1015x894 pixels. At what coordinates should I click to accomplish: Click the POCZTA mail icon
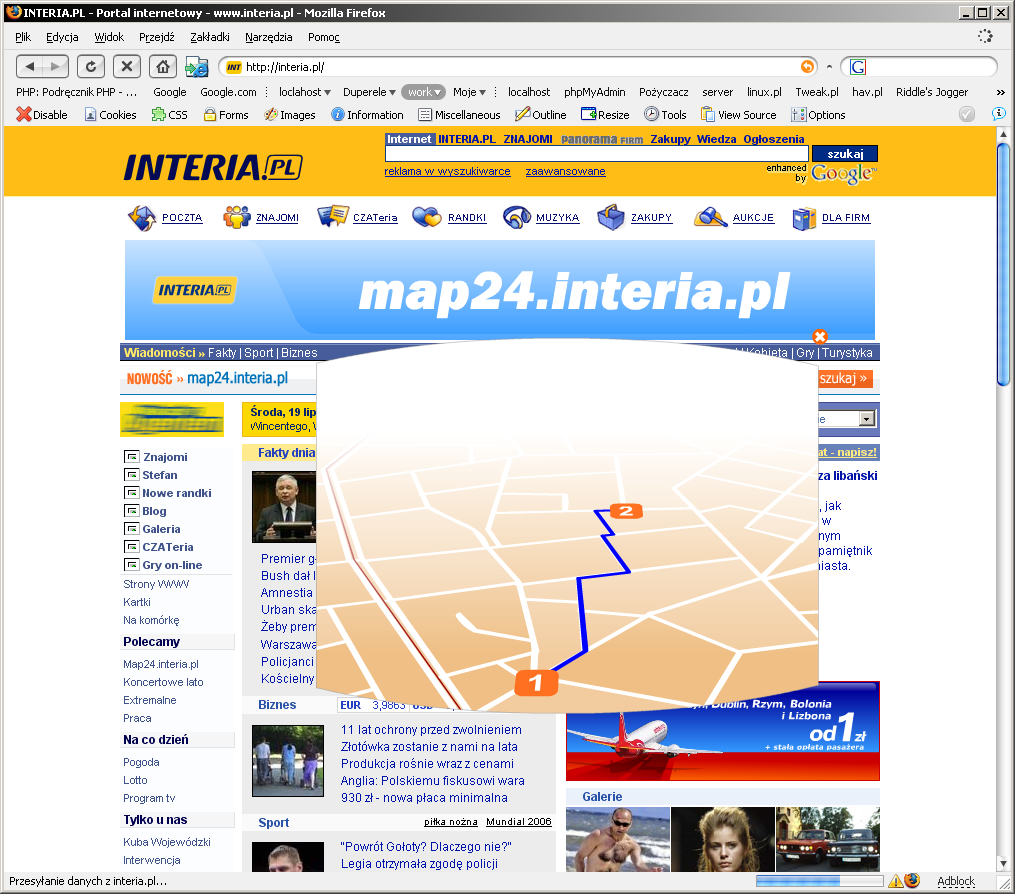[142, 218]
